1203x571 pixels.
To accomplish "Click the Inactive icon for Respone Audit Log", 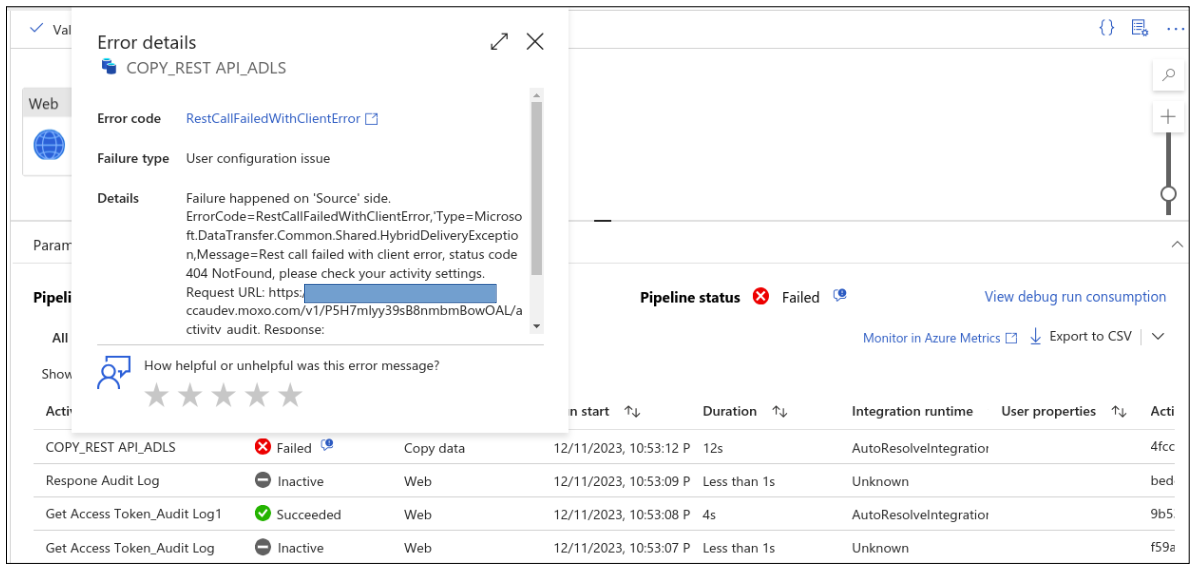I will click(263, 481).
